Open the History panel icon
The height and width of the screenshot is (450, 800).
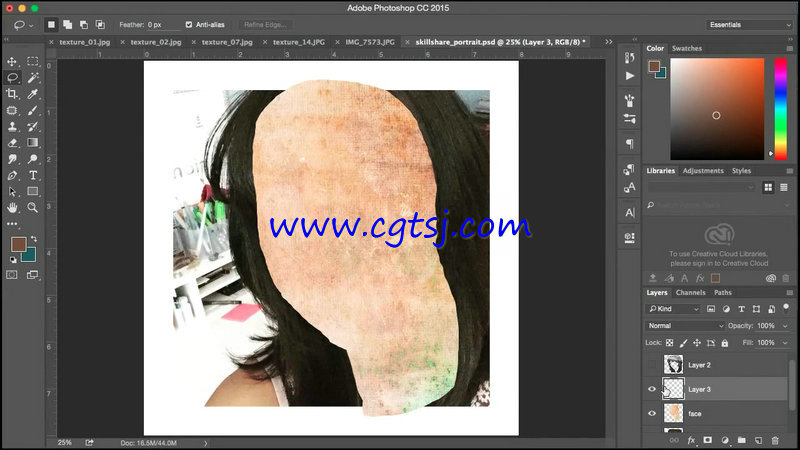coord(630,58)
